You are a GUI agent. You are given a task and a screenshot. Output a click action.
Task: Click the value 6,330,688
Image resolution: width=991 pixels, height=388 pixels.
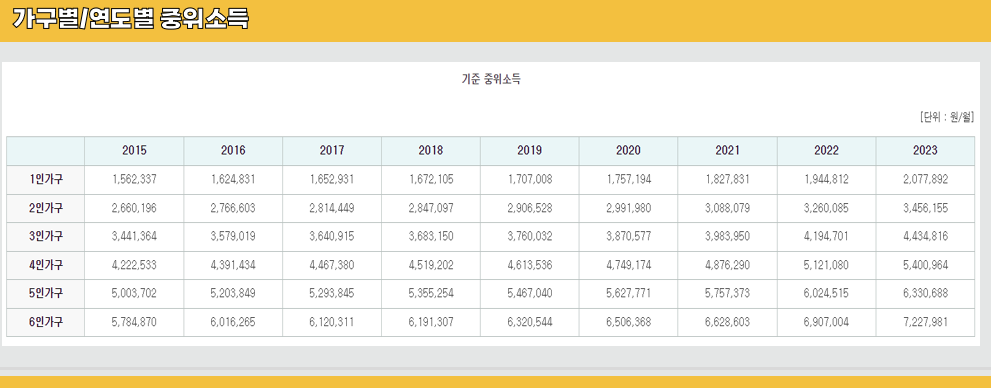click(925, 293)
